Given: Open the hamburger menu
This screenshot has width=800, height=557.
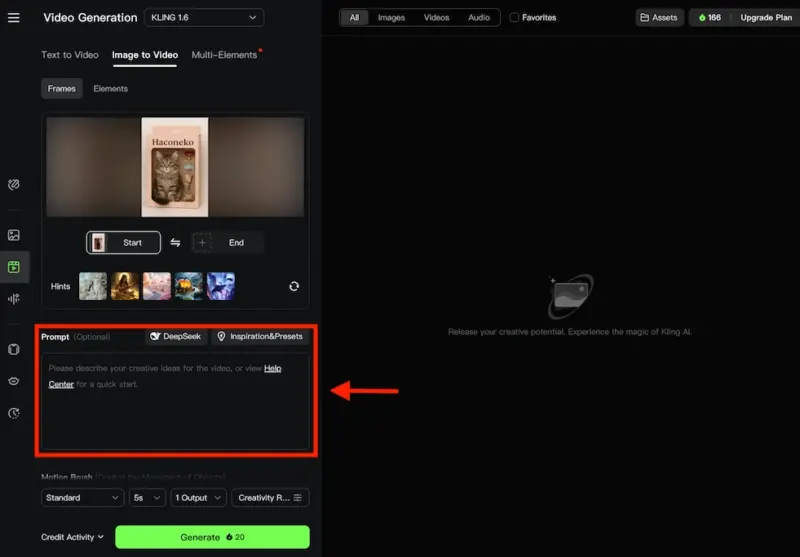Looking at the screenshot, I should (14, 18).
